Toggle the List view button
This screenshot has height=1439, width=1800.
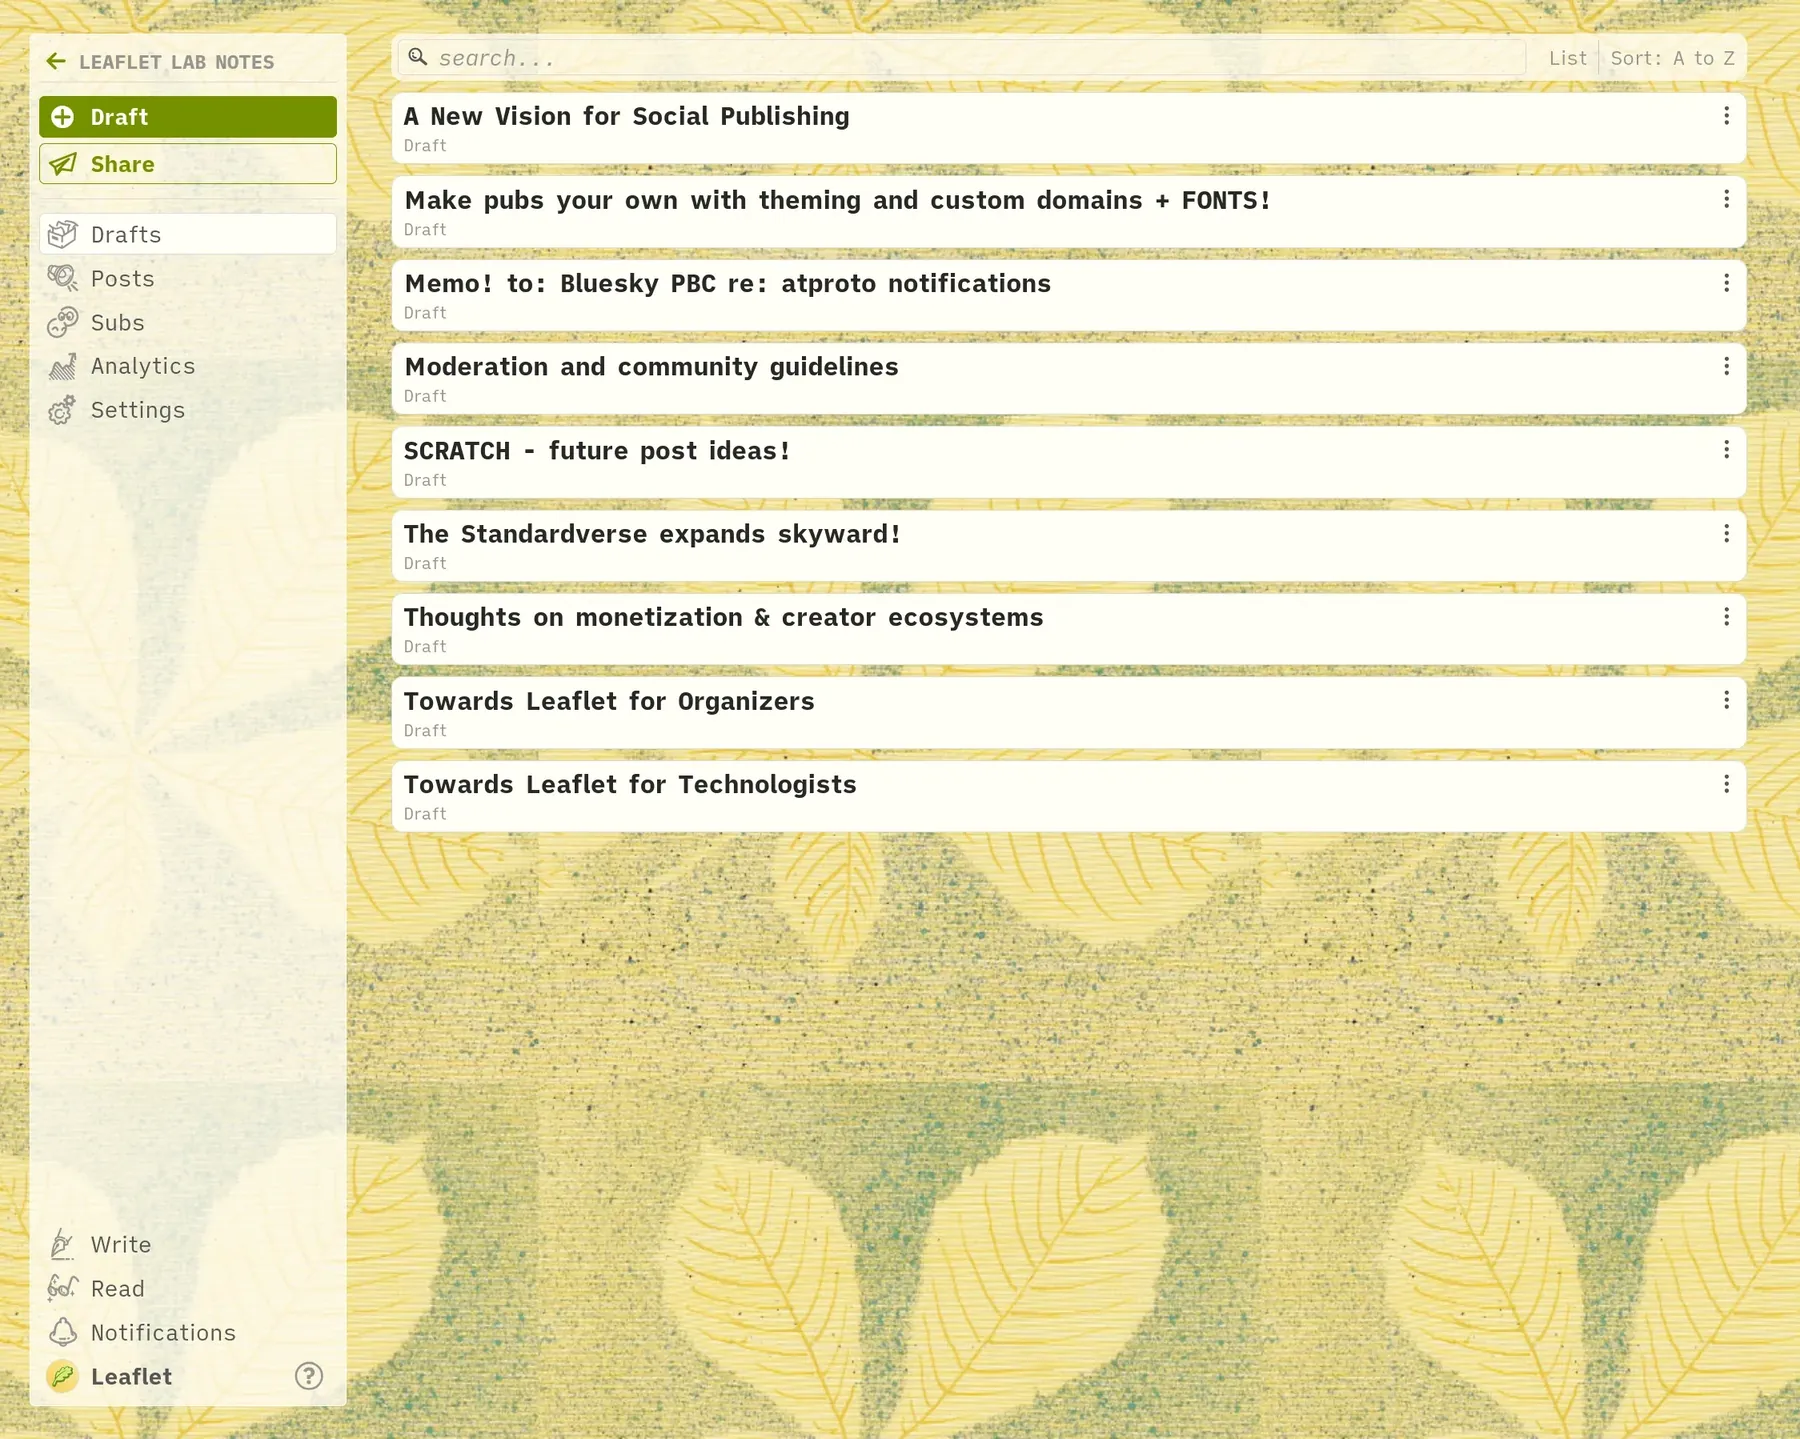click(1567, 58)
